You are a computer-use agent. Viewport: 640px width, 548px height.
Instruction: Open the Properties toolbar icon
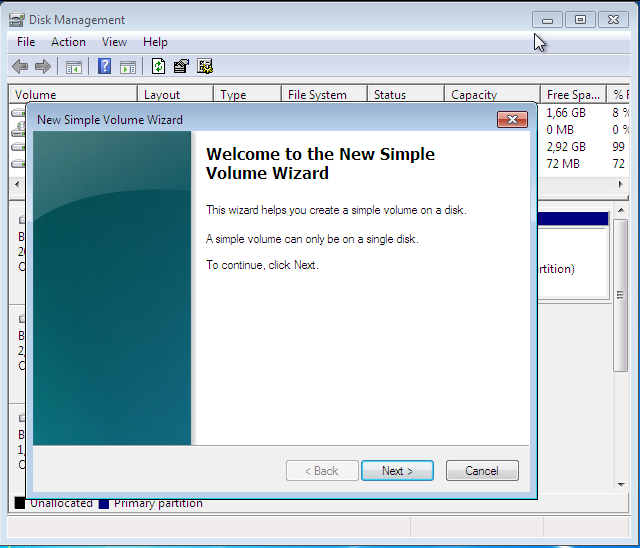pos(181,67)
